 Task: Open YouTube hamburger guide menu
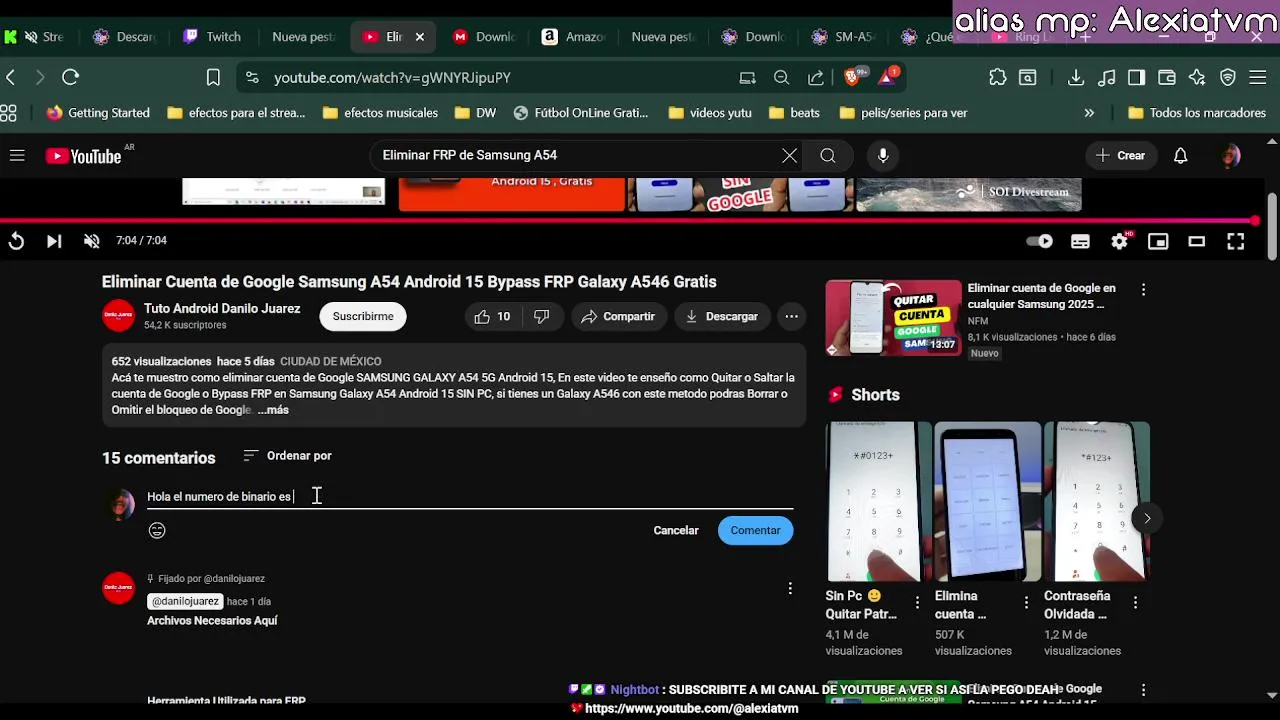click(x=17, y=155)
